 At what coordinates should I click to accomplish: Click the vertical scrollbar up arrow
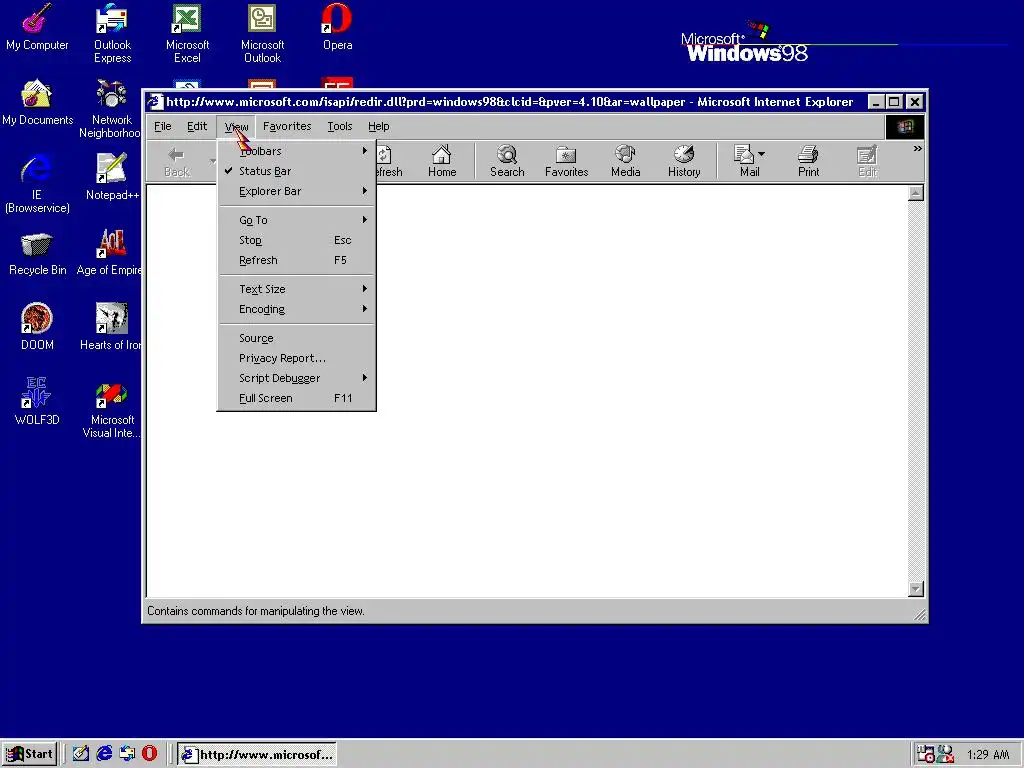click(x=916, y=193)
